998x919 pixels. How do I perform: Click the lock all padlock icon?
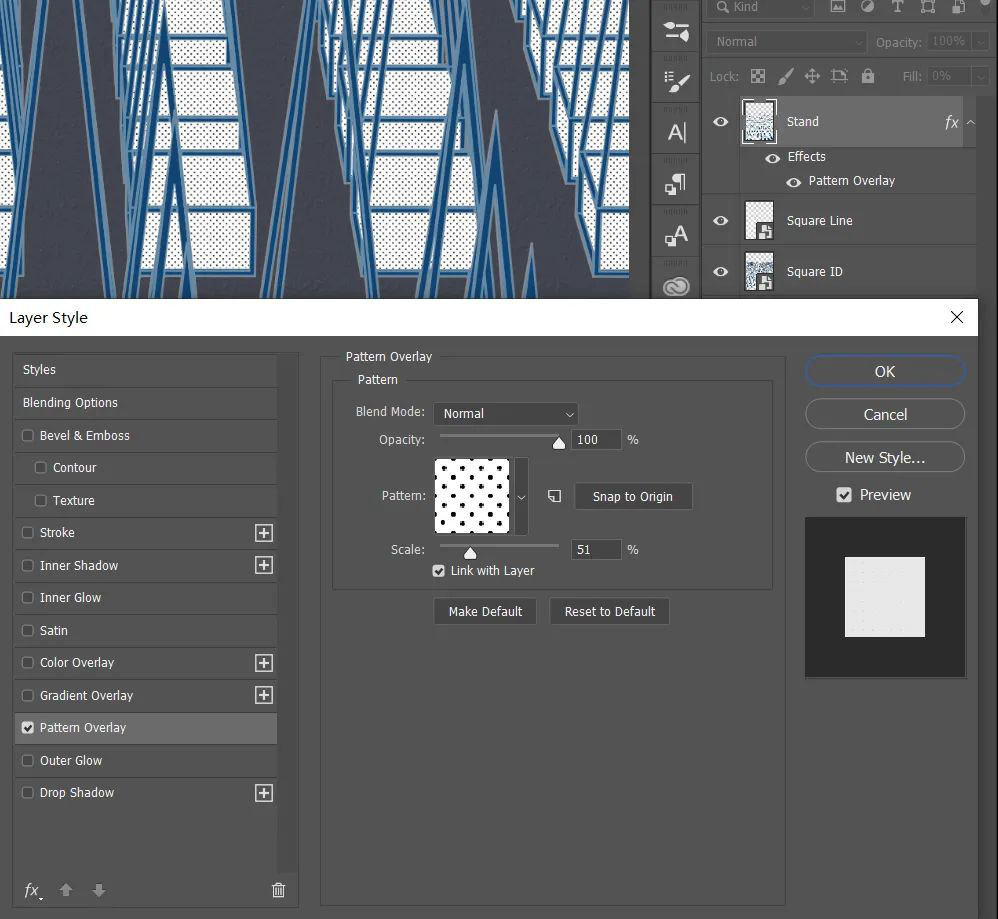click(x=868, y=76)
